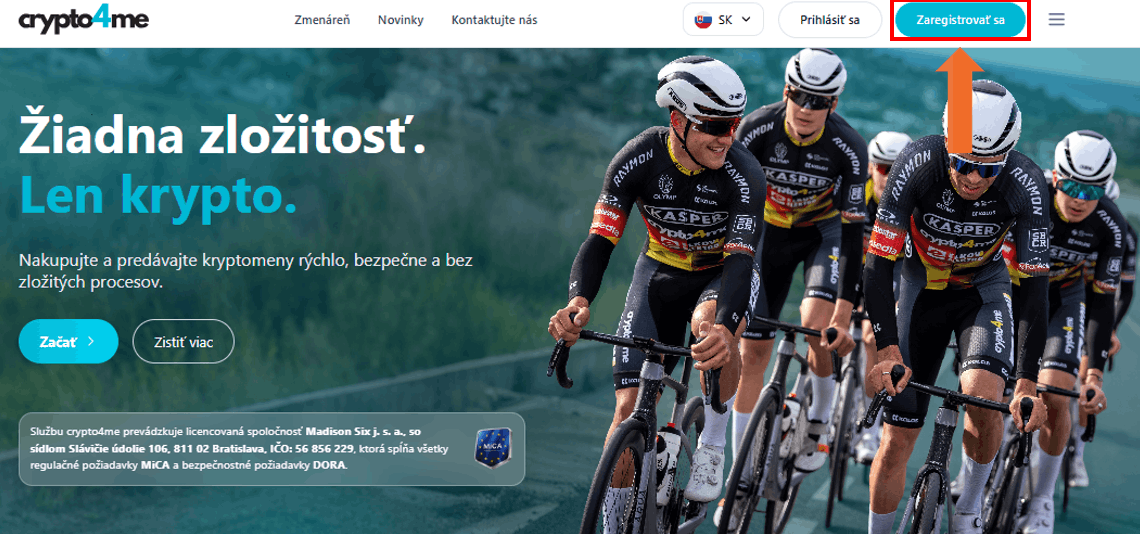Click the crypto4me logo
This screenshot has height=534, width=1140.
pyautogui.click(x=84, y=20)
